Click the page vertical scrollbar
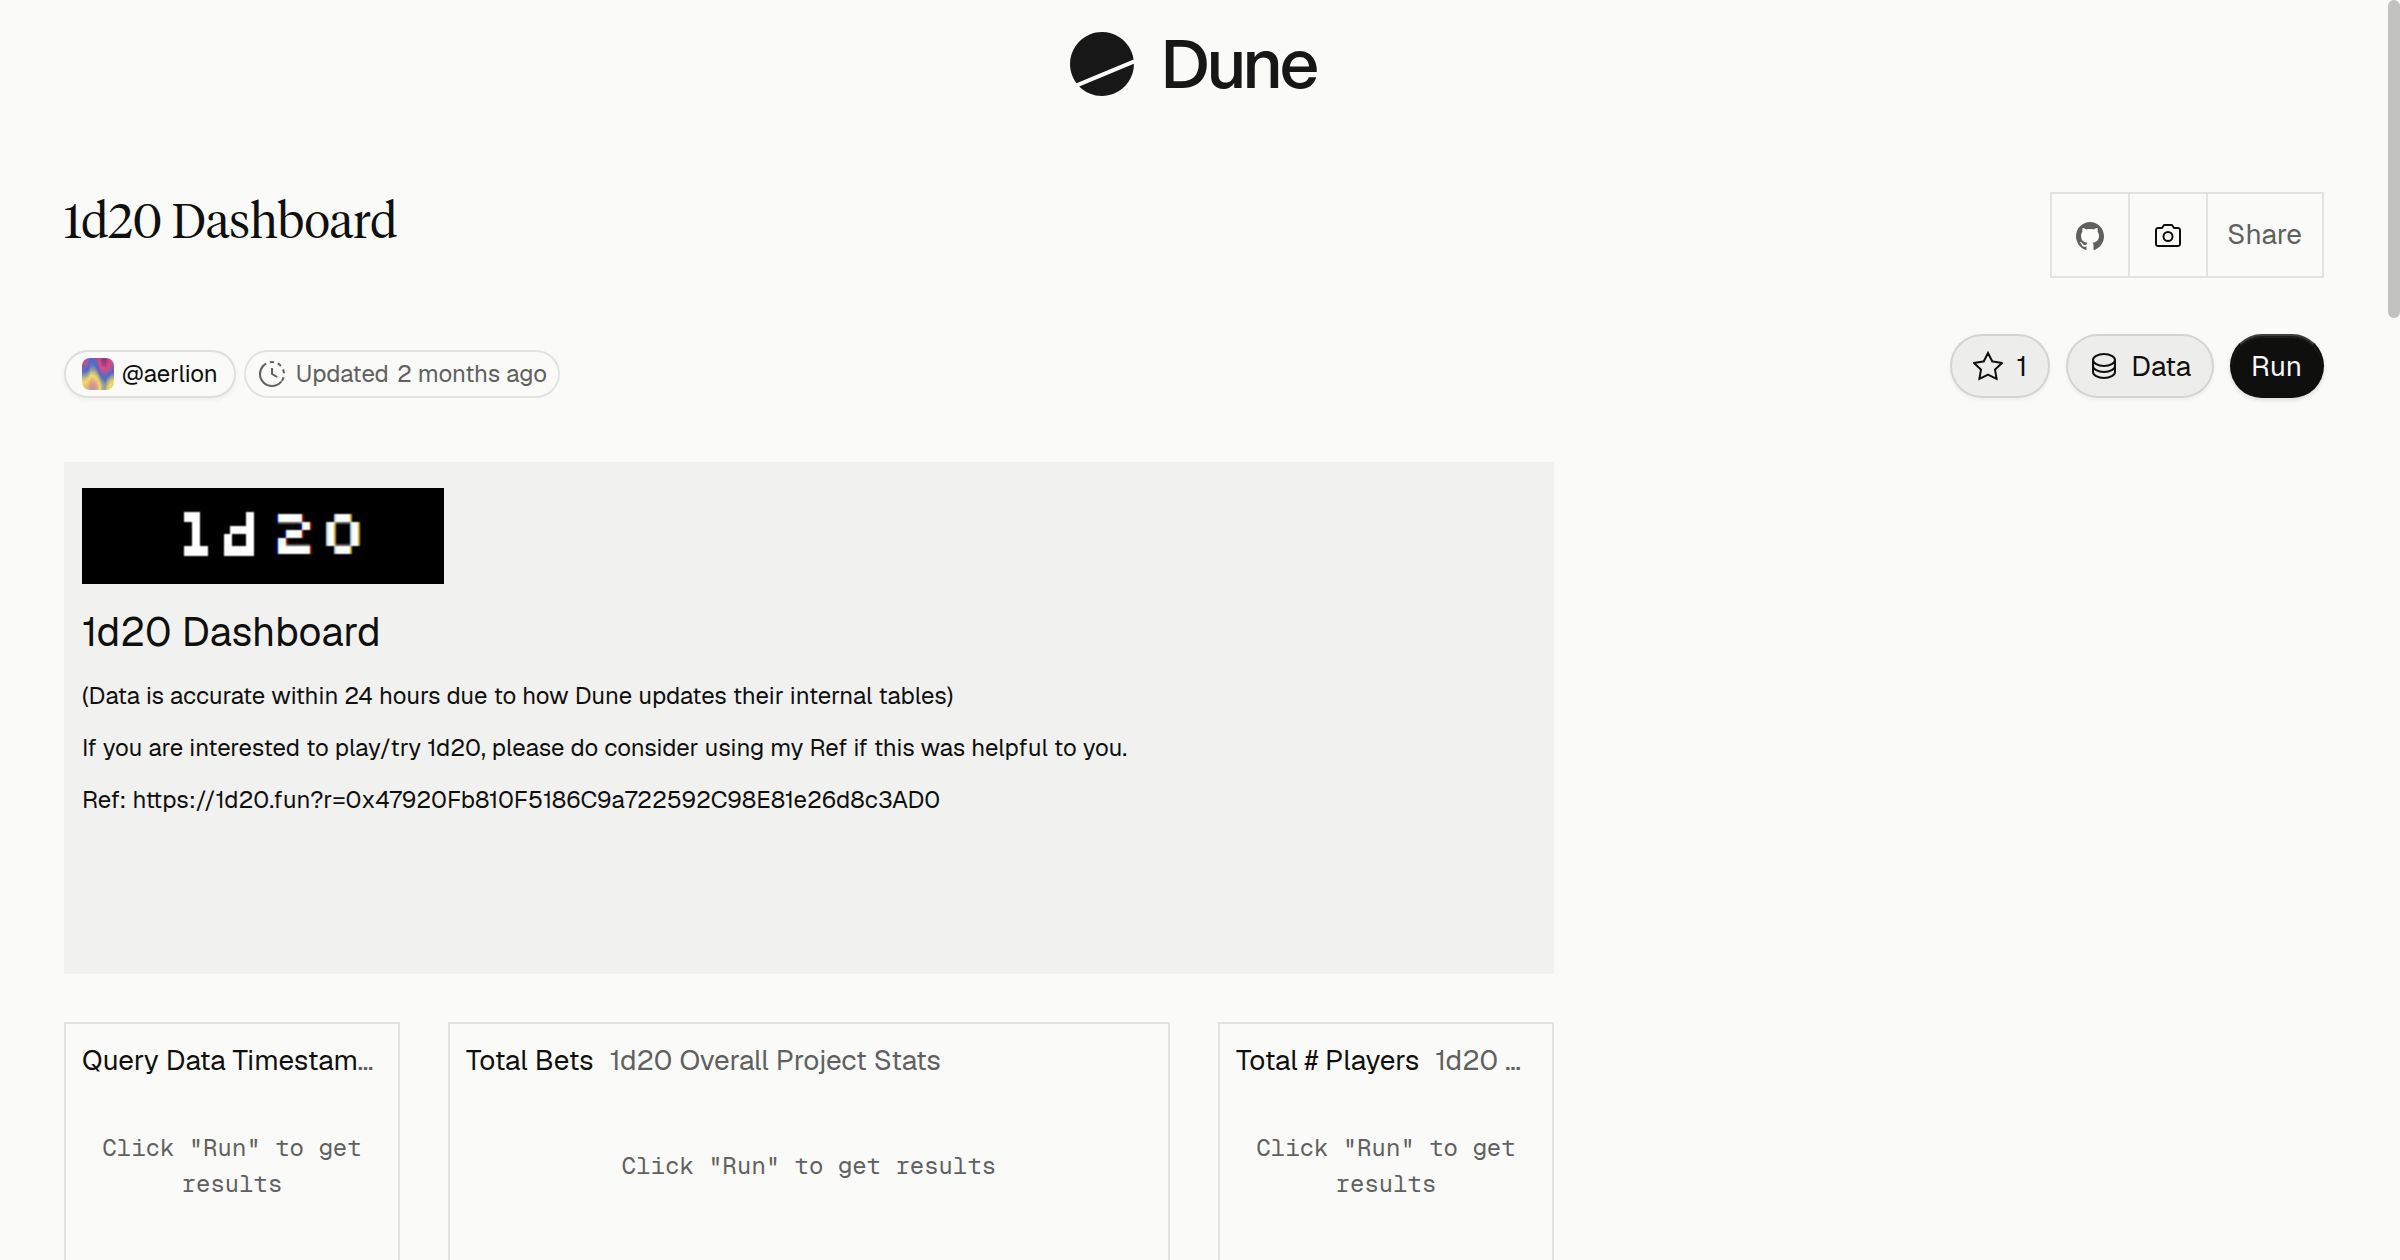This screenshot has width=2400, height=1260. 2393,160
